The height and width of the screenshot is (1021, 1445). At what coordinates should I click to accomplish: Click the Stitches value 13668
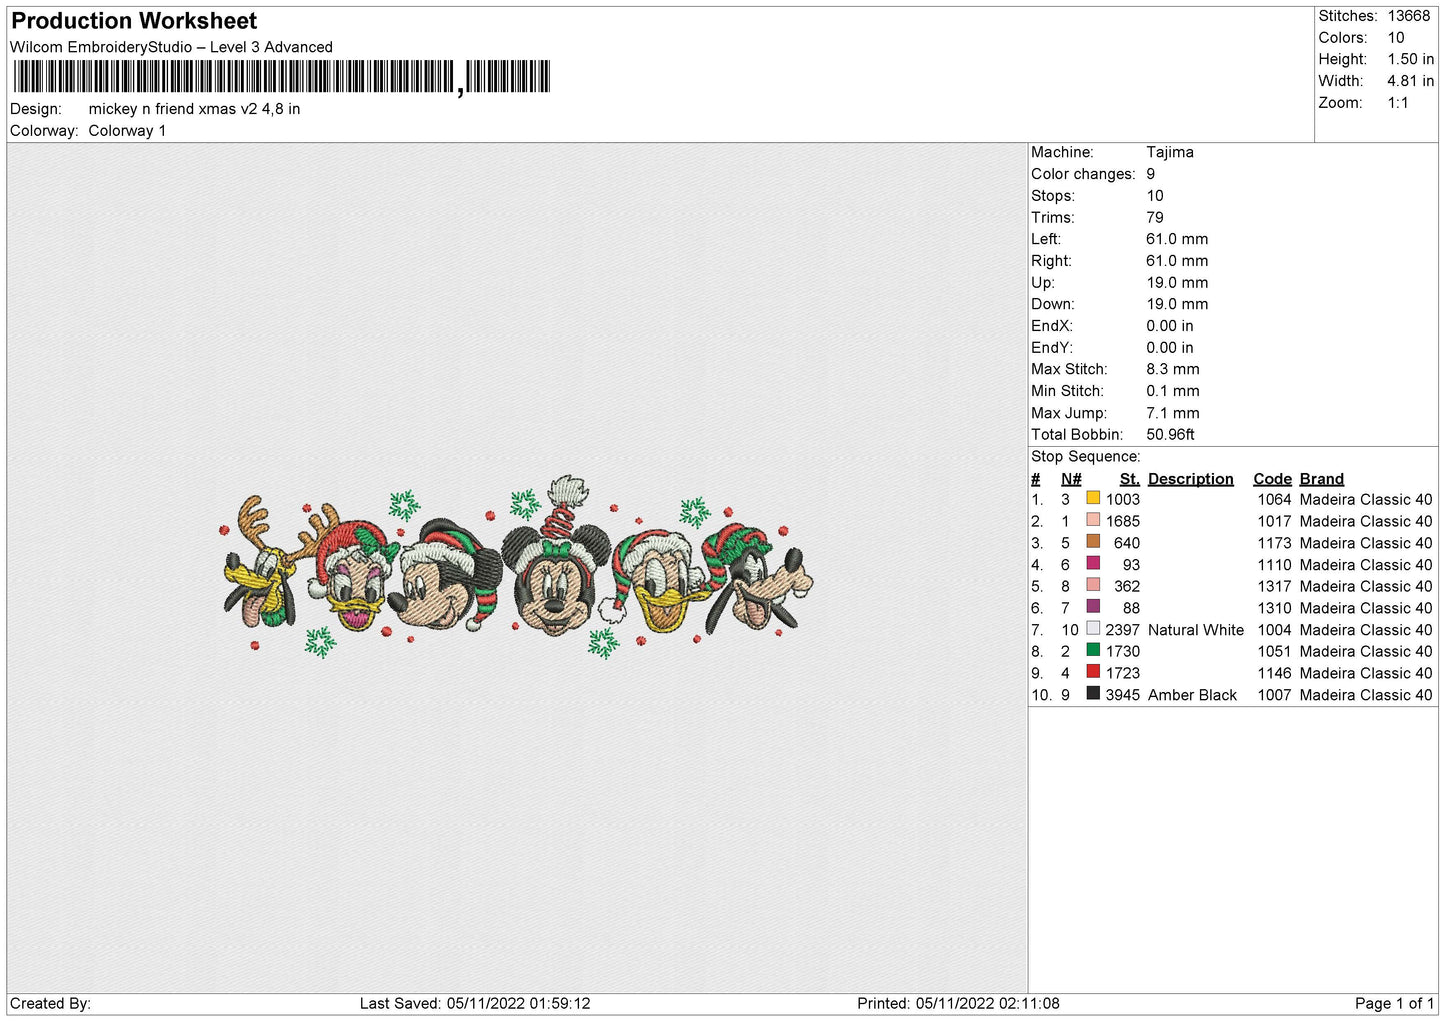pos(1408,16)
